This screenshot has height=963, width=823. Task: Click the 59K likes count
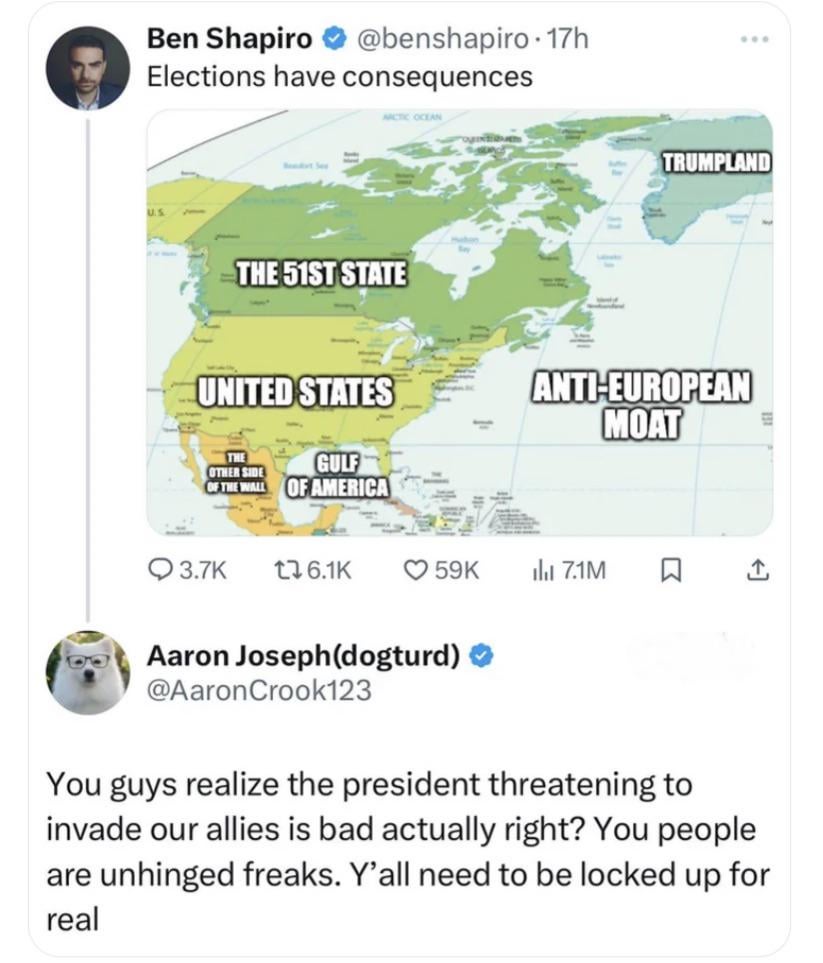click(457, 570)
